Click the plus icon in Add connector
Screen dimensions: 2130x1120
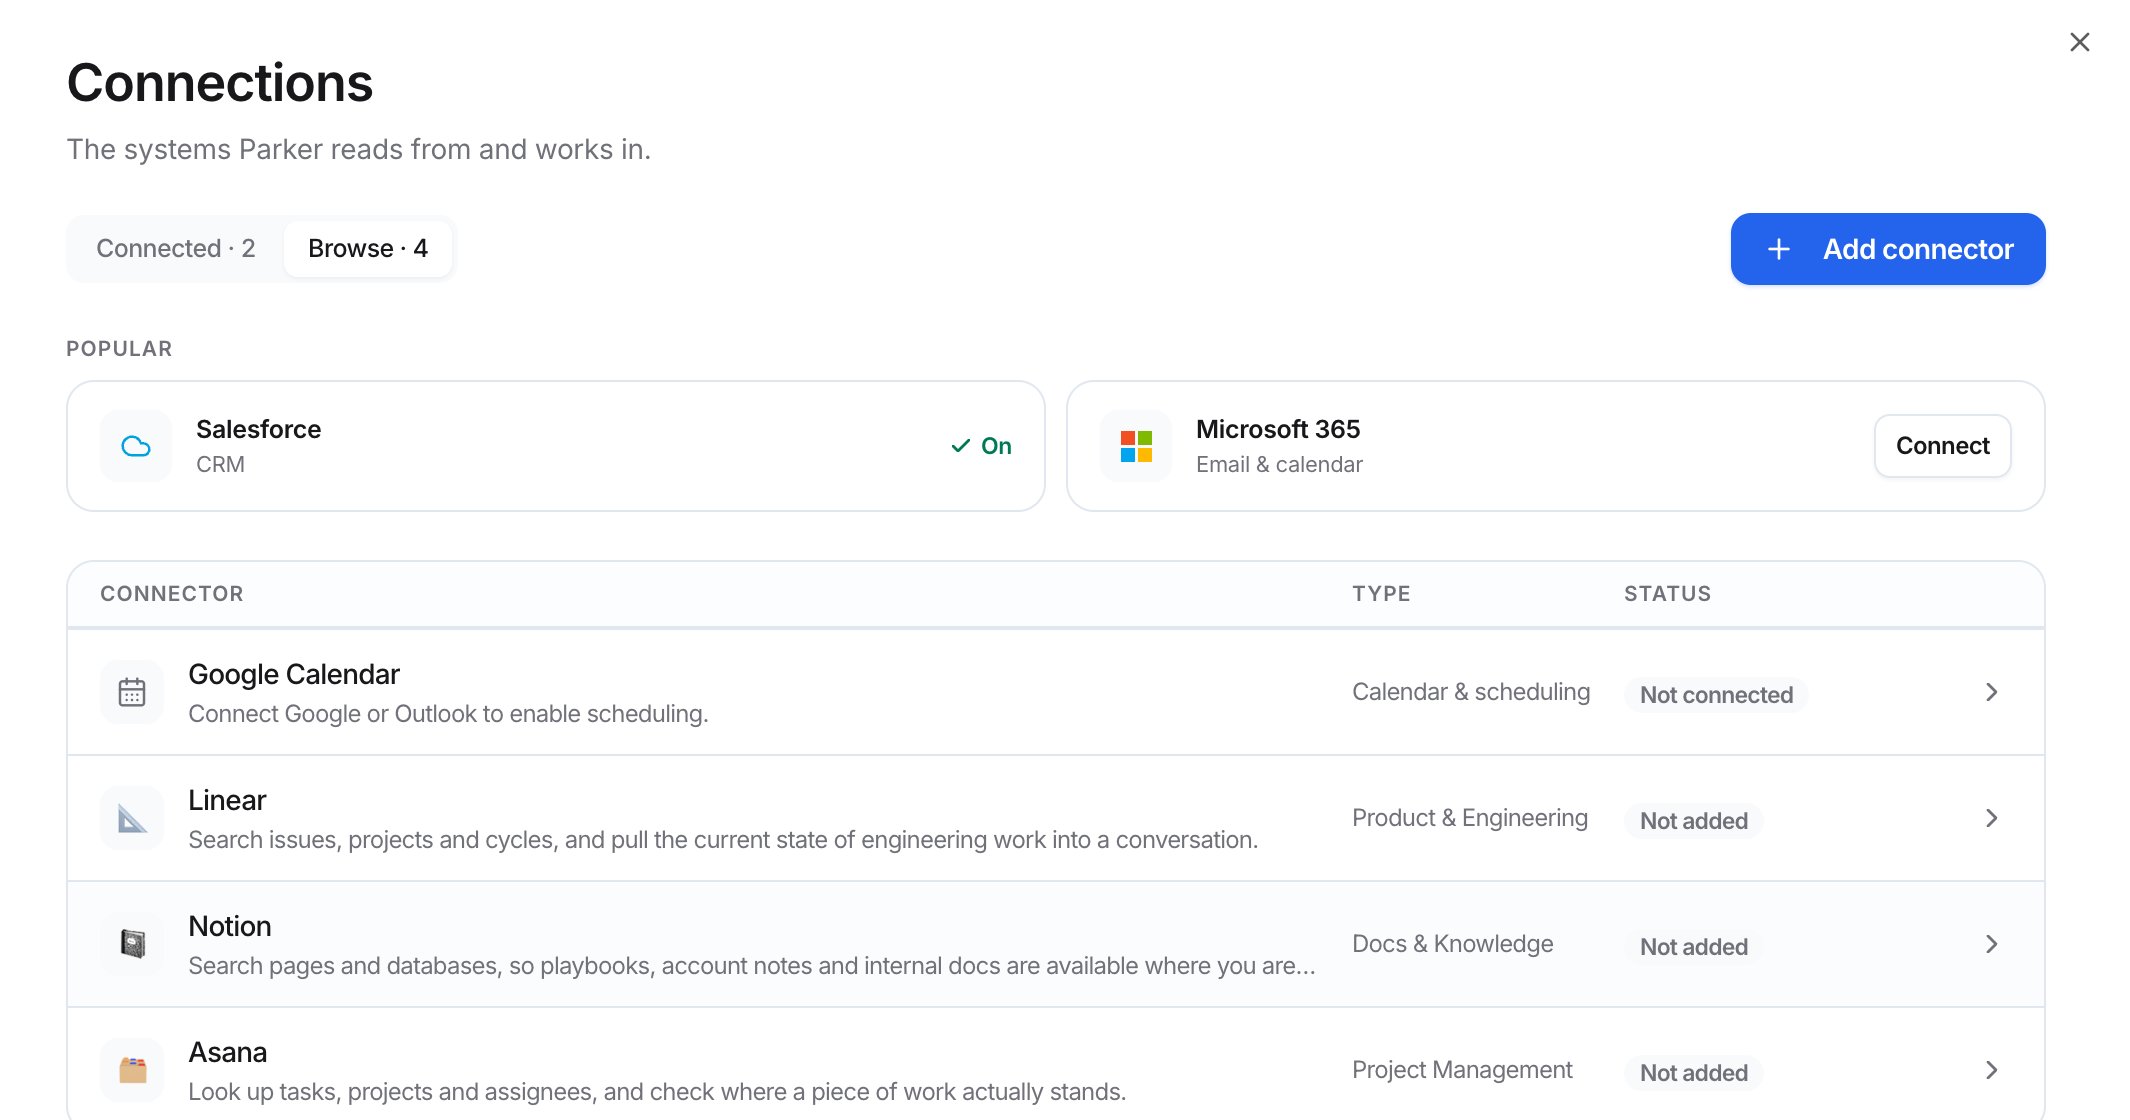[1778, 249]
